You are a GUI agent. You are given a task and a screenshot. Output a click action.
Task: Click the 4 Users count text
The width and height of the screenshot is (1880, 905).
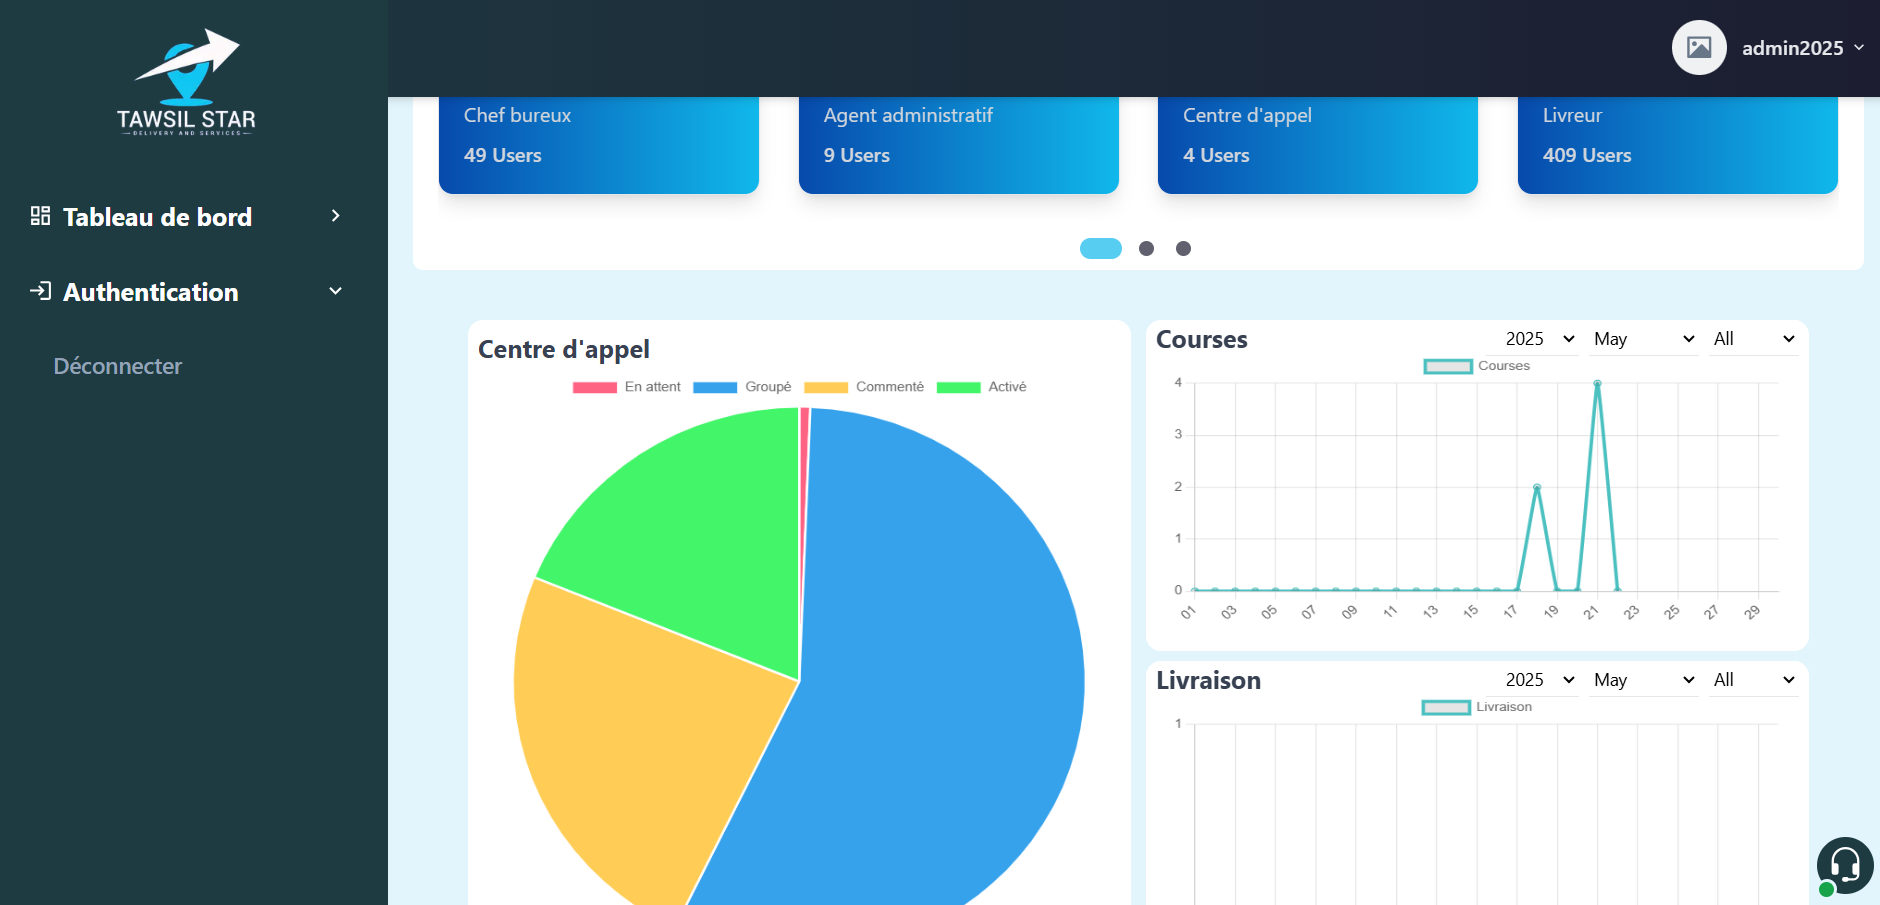1217,155
